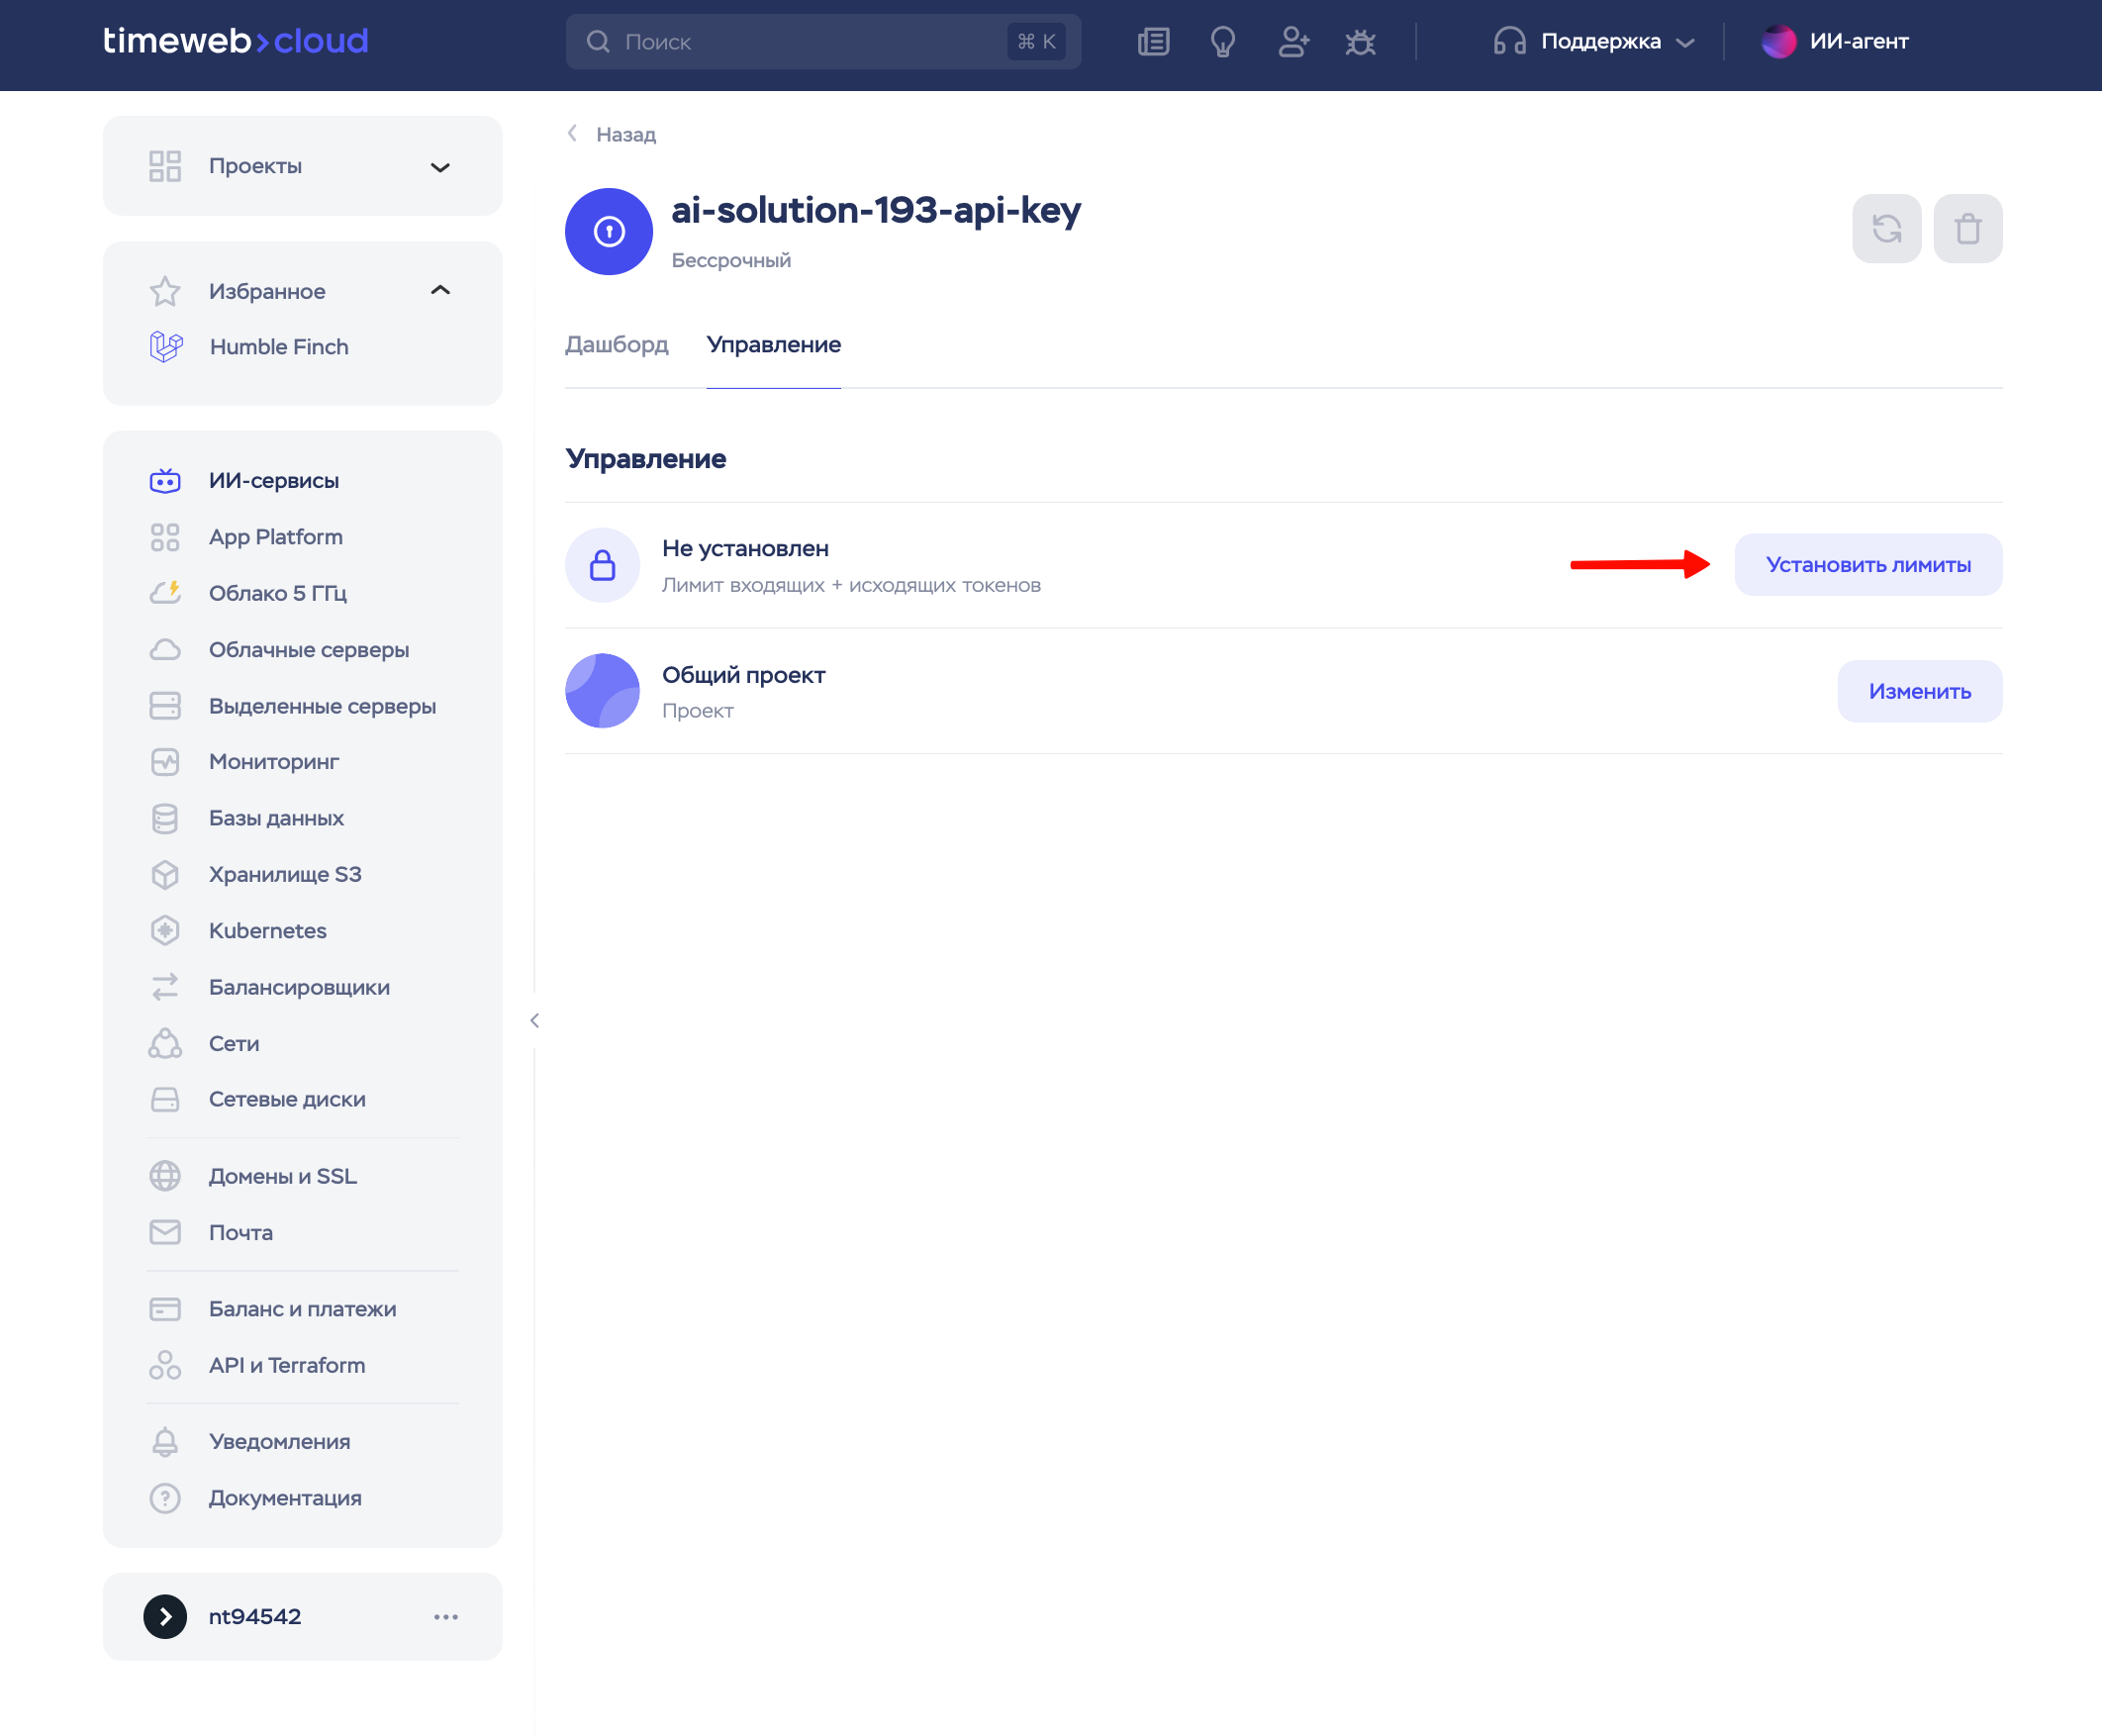
Task: Go back via Назад link
Action: [x=612, y=134]
